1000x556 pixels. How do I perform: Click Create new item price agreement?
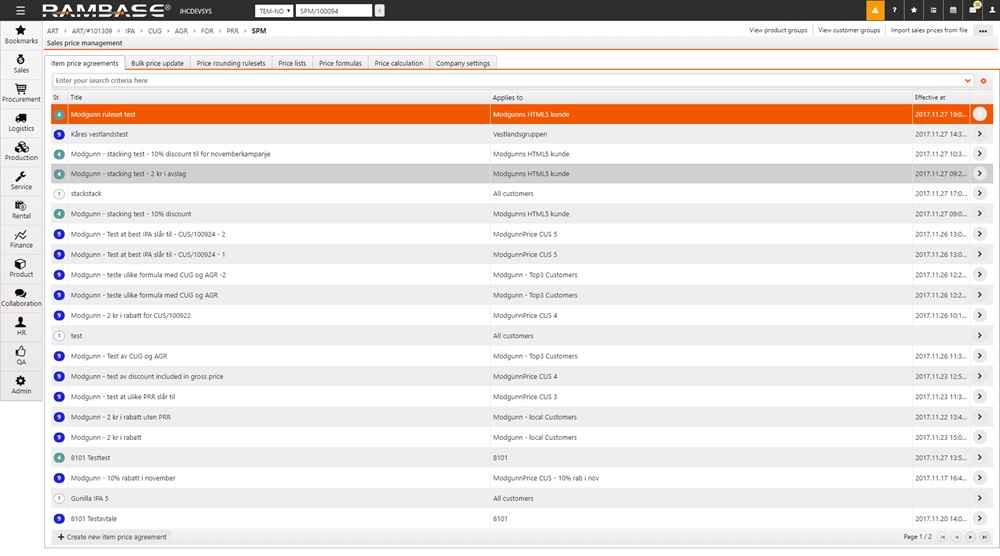(x=112, y=537)
